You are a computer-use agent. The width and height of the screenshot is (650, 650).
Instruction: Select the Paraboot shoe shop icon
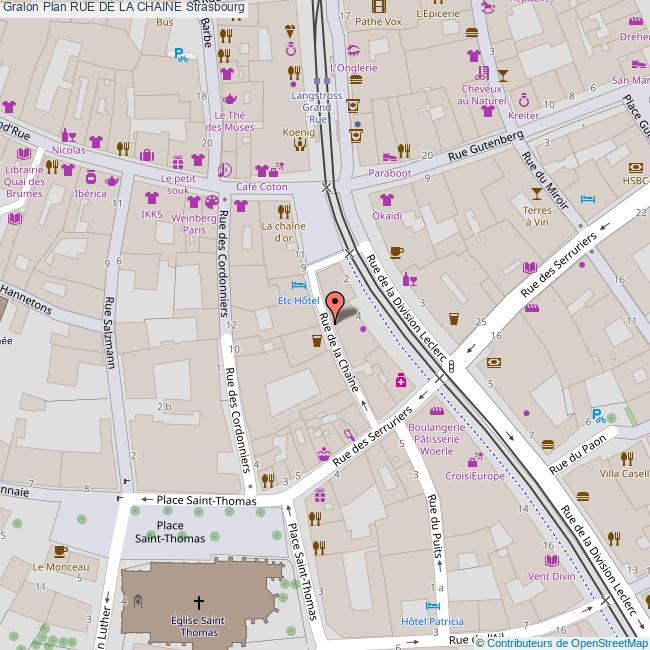tap(388, 156)
